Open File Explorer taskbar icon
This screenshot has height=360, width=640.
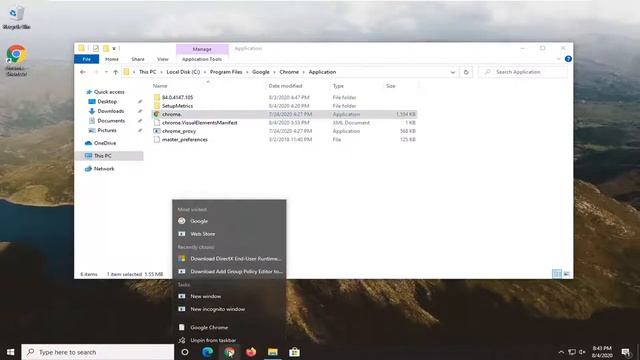(273, 352)
